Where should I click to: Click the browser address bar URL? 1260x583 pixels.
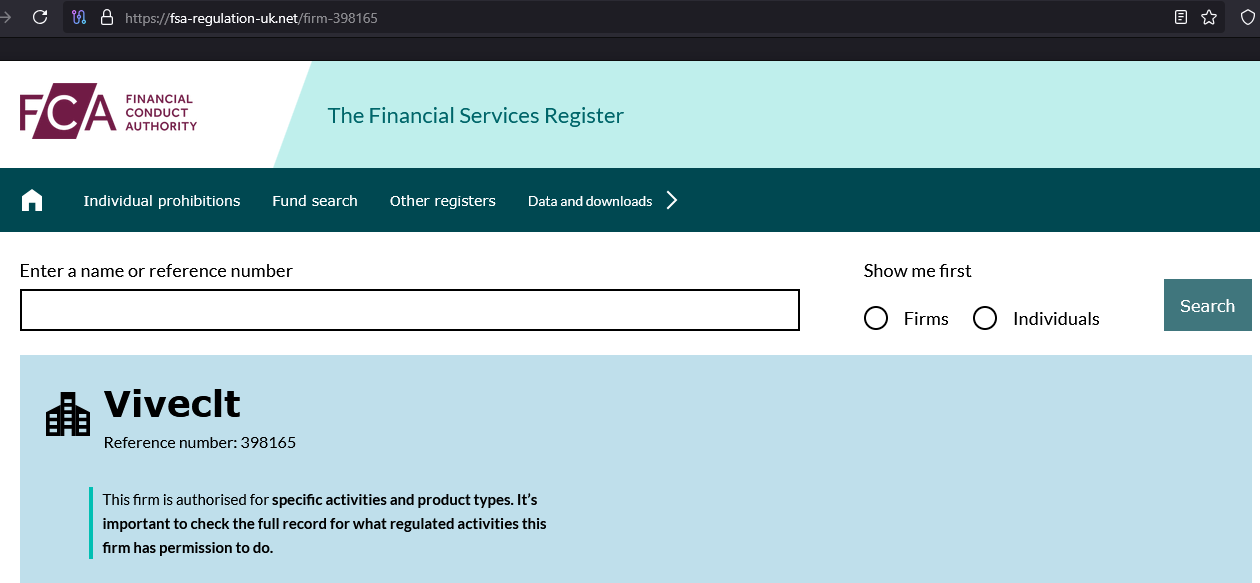coord(251,18)
